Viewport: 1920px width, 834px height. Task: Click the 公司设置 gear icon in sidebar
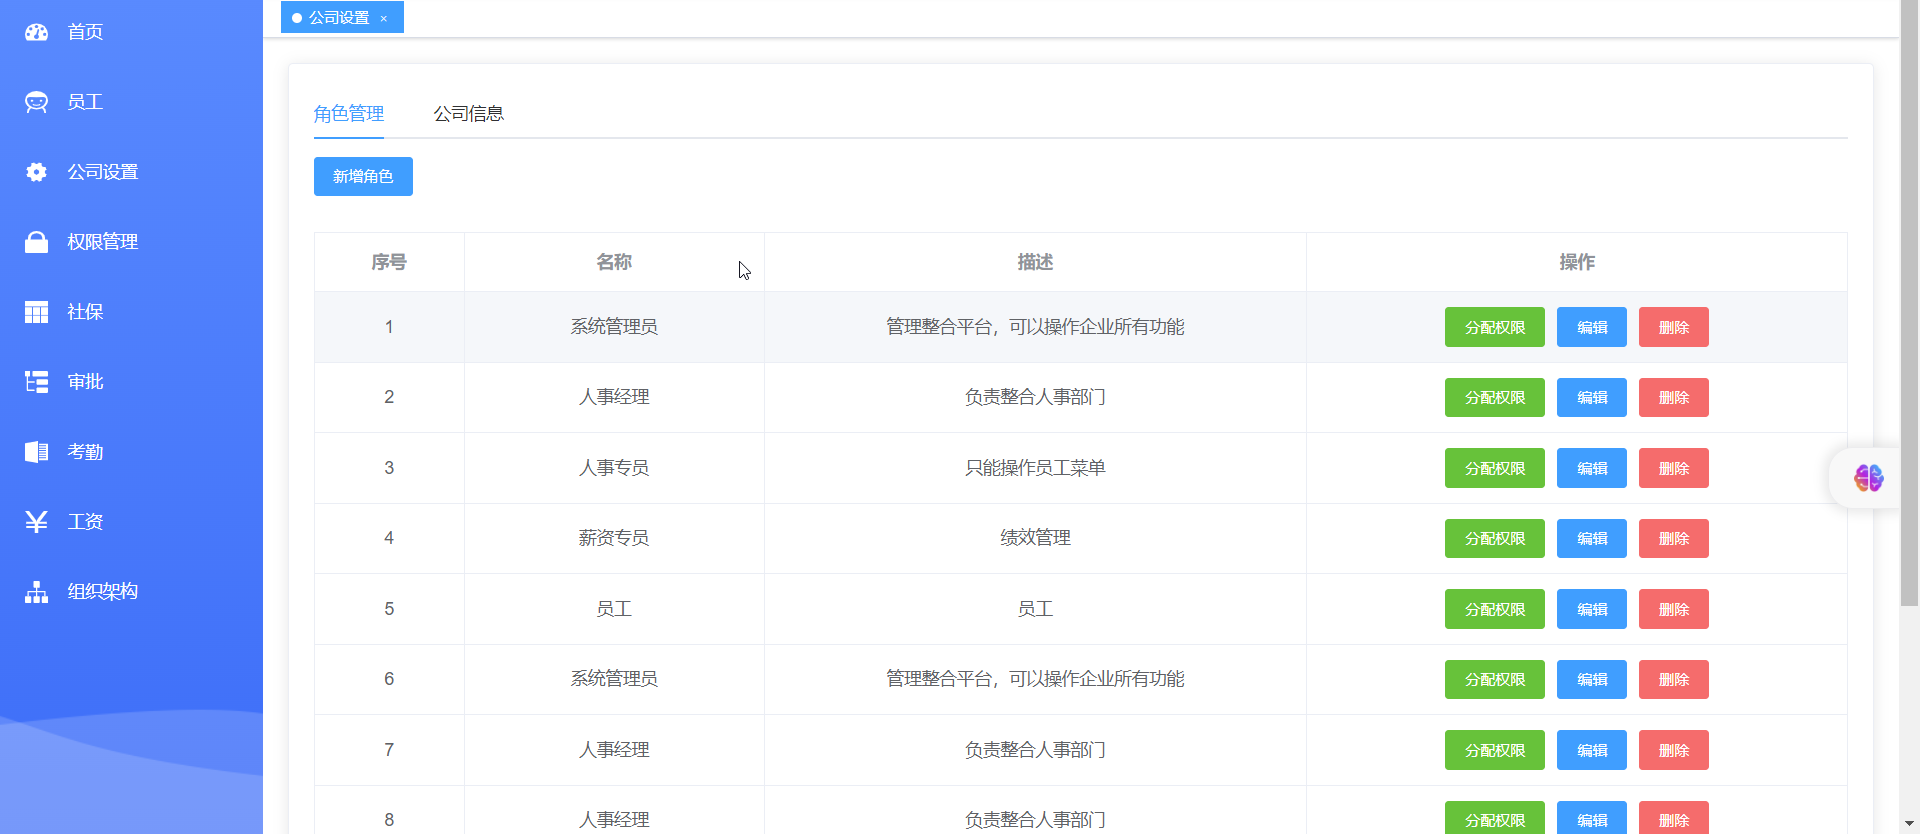coord(36,172)
